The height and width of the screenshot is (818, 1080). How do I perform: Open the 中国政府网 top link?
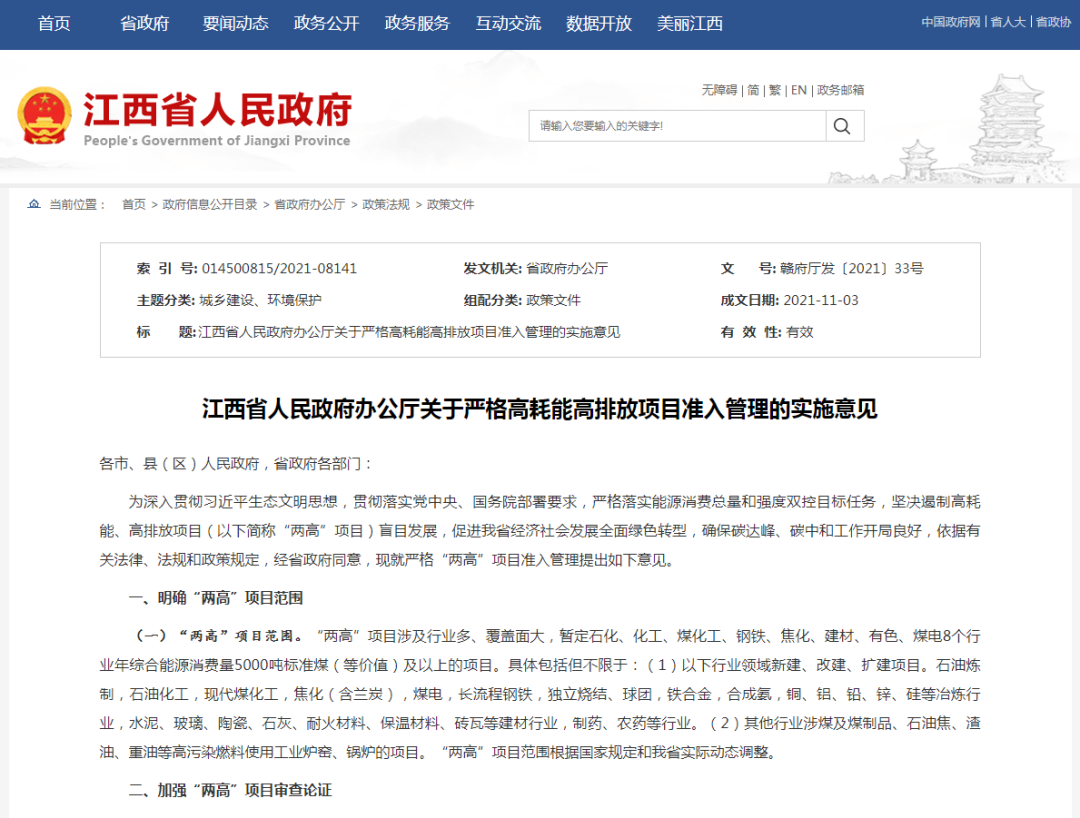click(x=951, y=22)
